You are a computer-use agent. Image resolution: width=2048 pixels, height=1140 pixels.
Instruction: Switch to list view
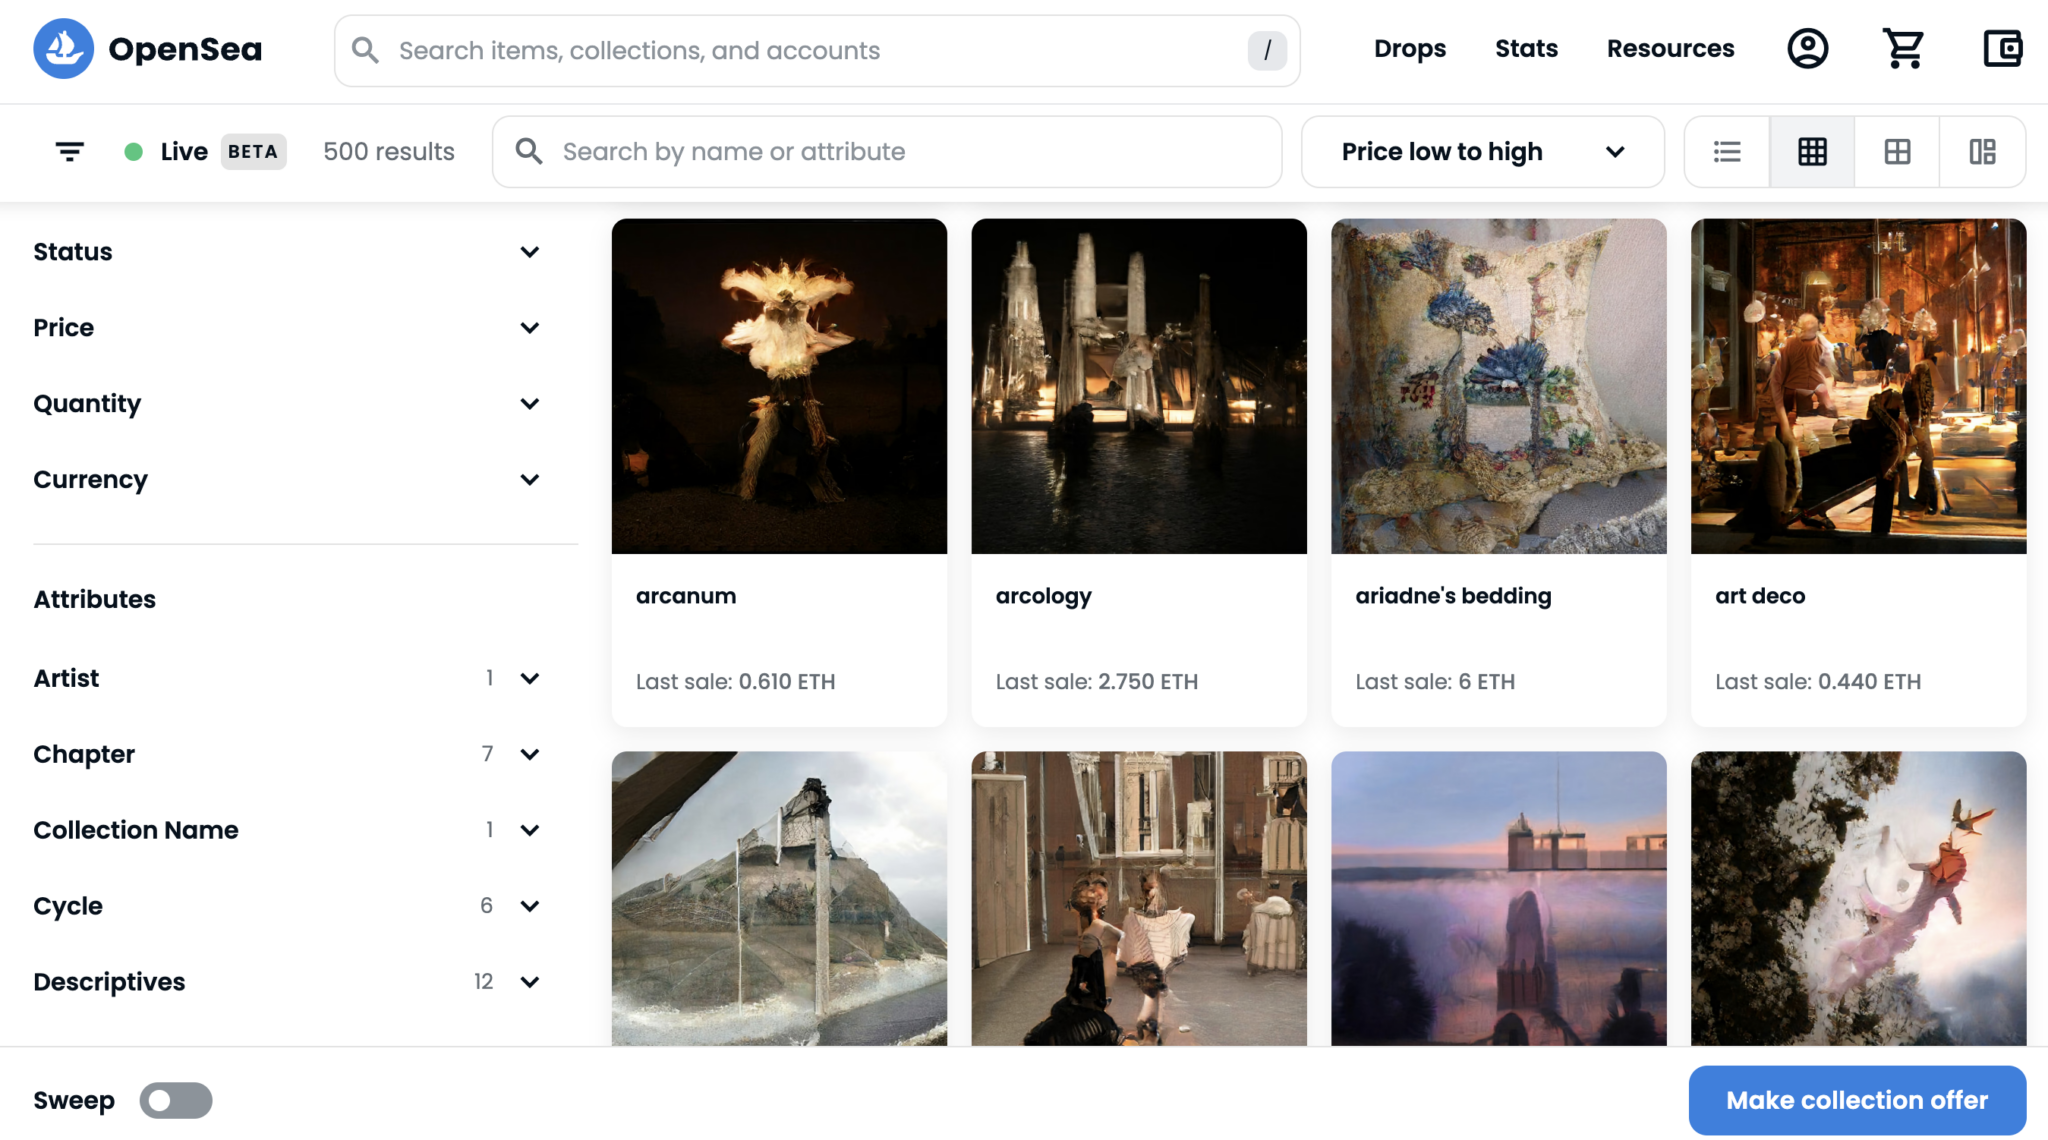pos(1726,151)
